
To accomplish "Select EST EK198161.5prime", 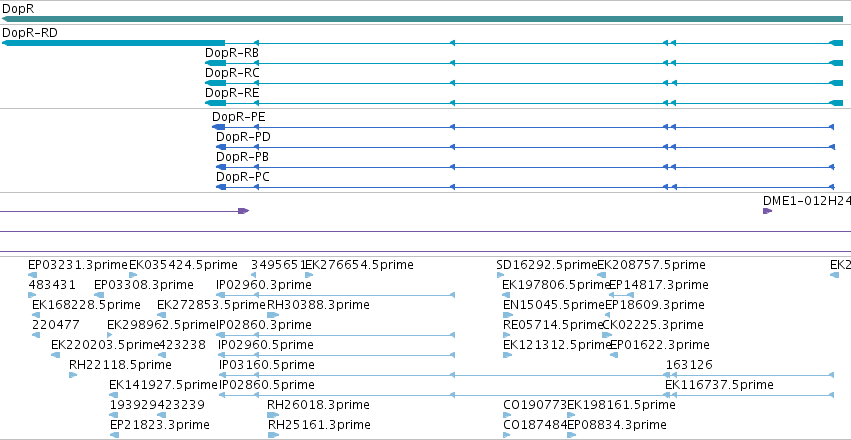I will pos(621,405).
